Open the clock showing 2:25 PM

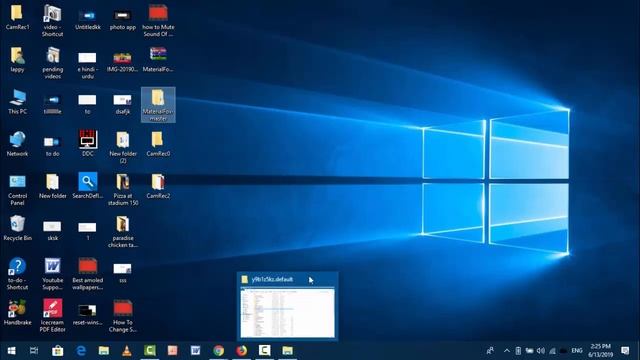coord(600,351)
